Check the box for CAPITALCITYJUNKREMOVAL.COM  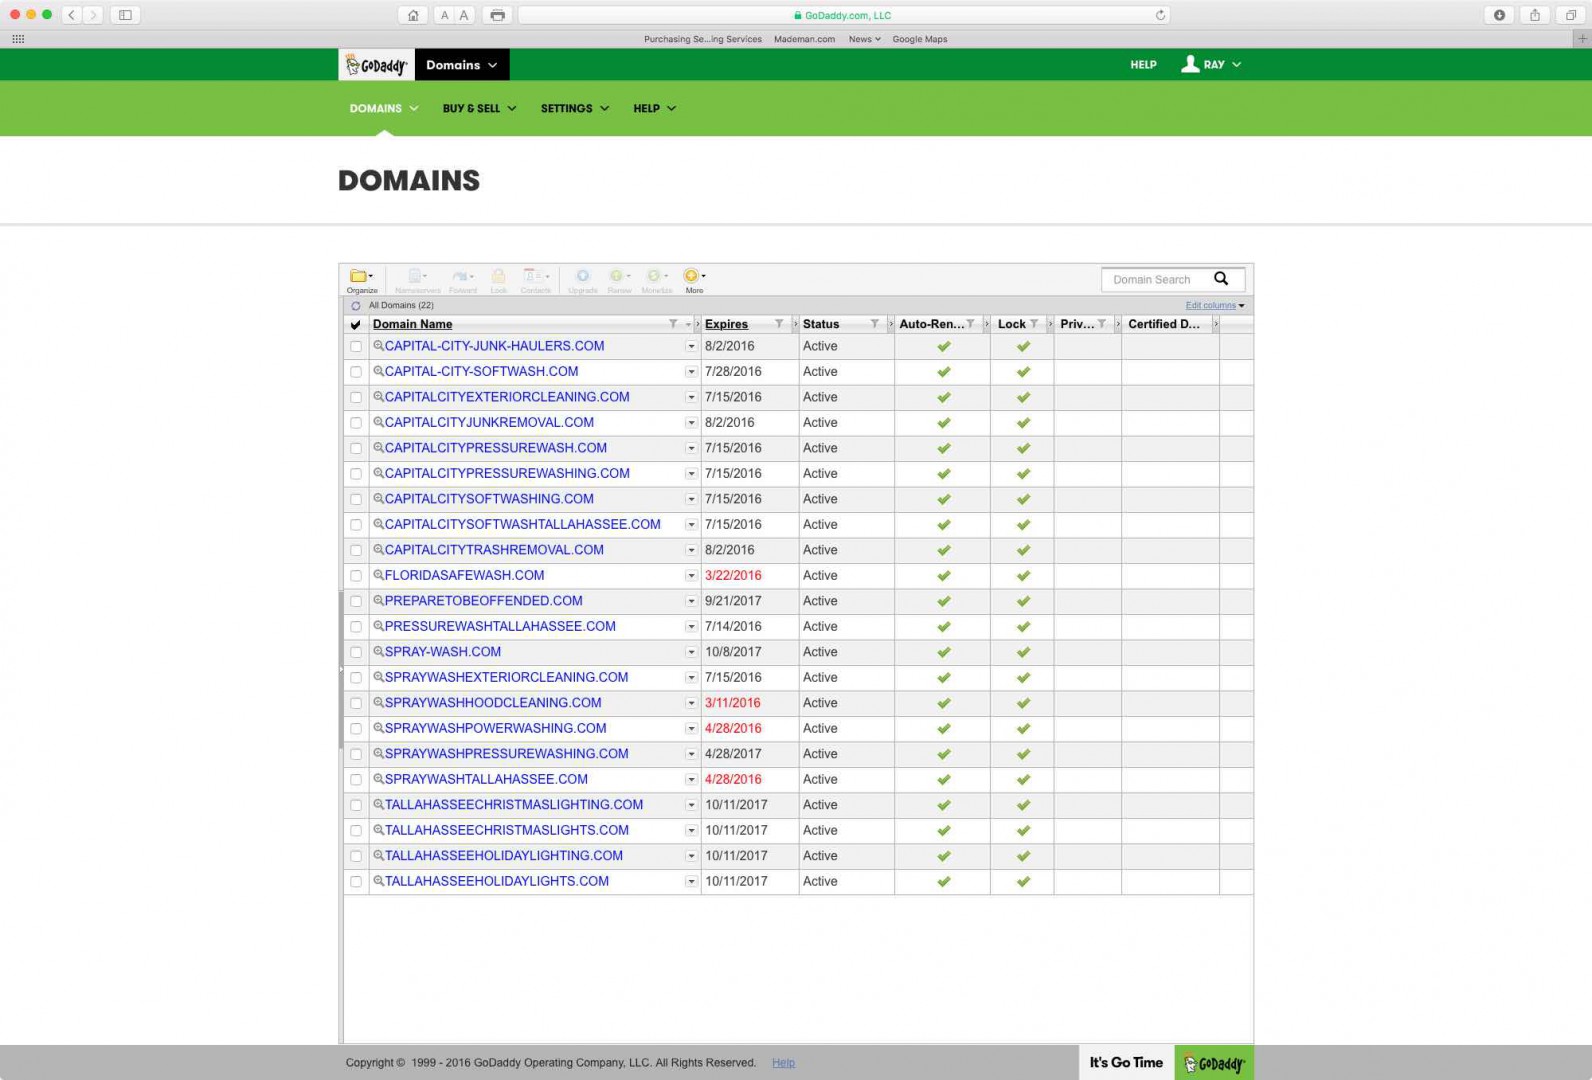tap(356, 423)
